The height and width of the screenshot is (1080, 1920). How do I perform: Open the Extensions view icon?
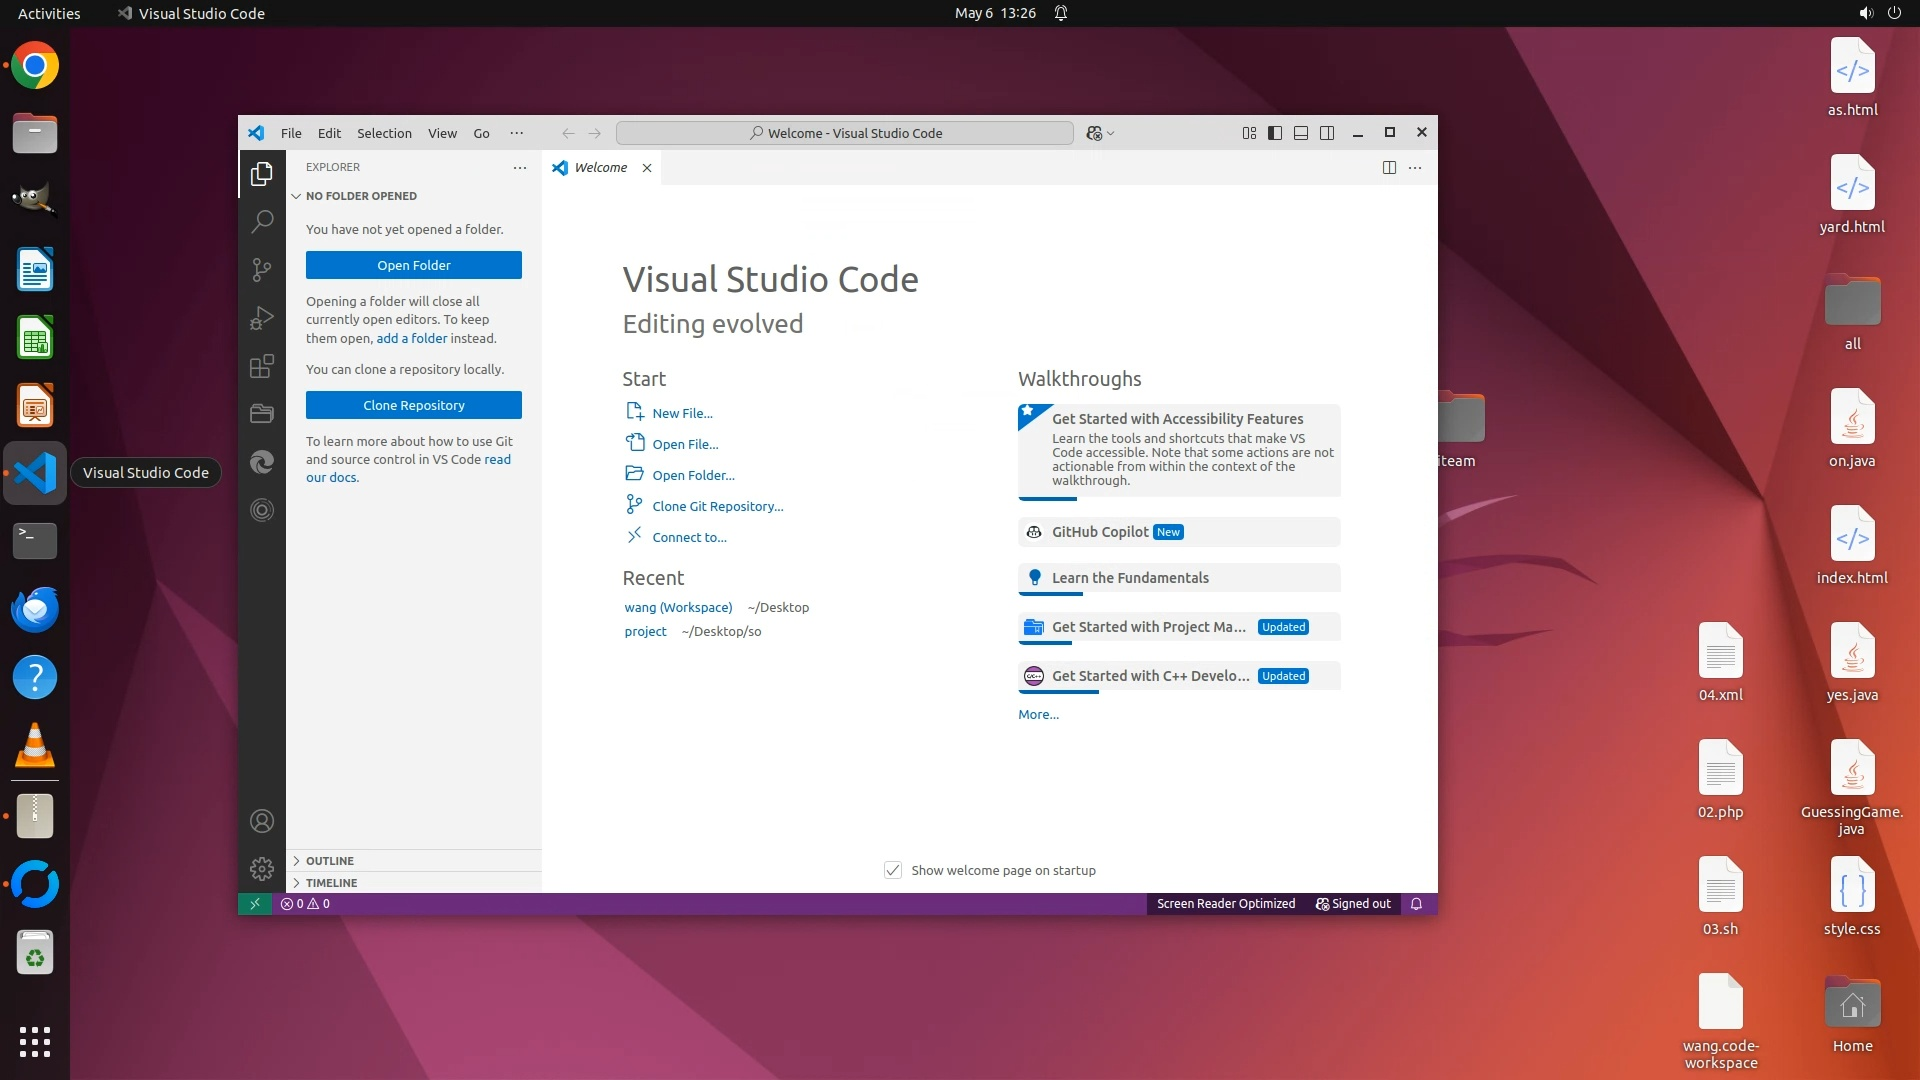[x=262, y=366]
